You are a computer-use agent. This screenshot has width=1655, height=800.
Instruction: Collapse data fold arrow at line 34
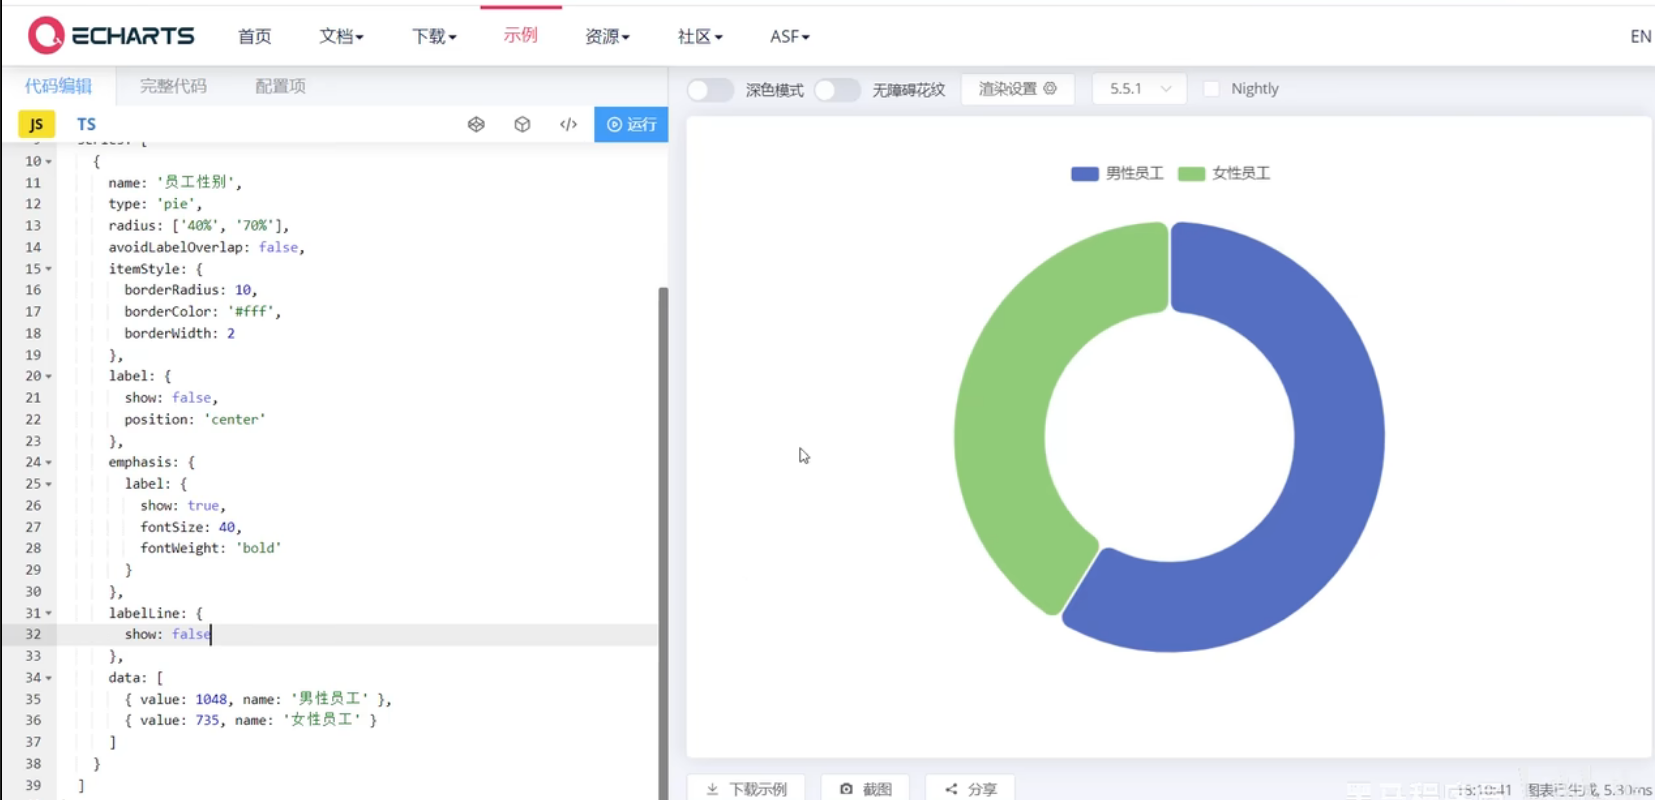click(49, 678)
